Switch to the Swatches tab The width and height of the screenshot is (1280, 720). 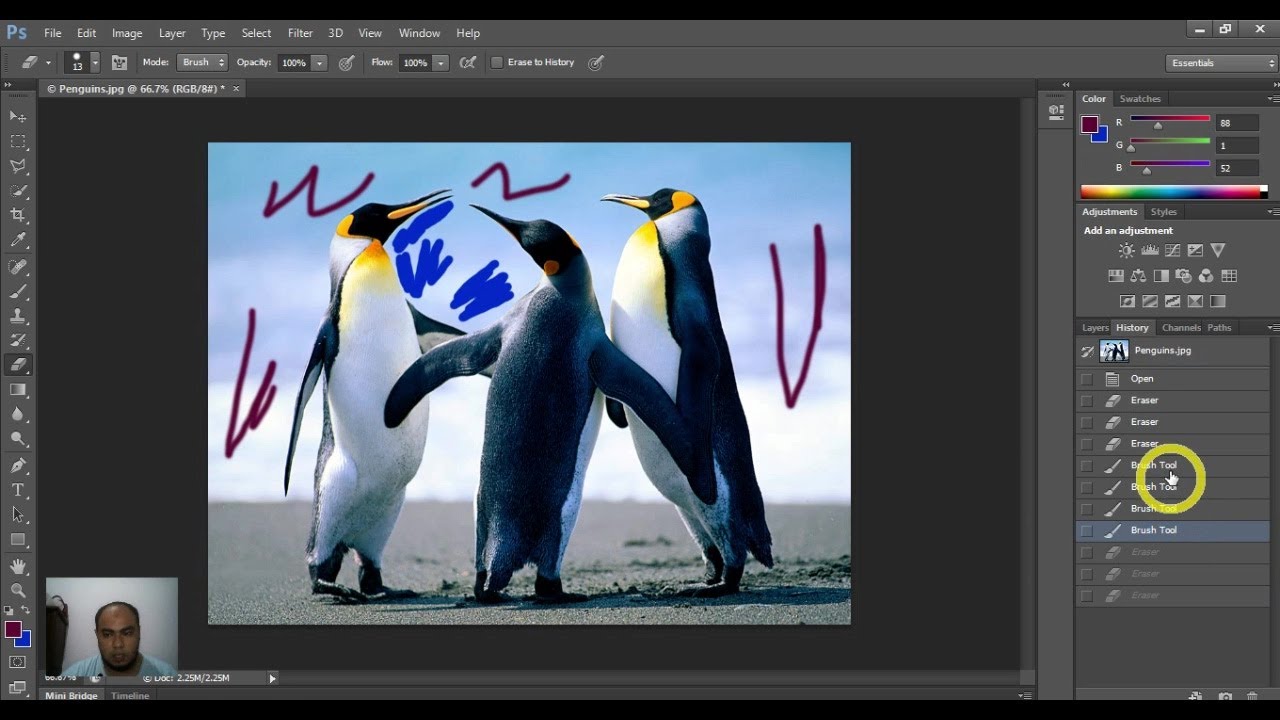click(1140, 99)
